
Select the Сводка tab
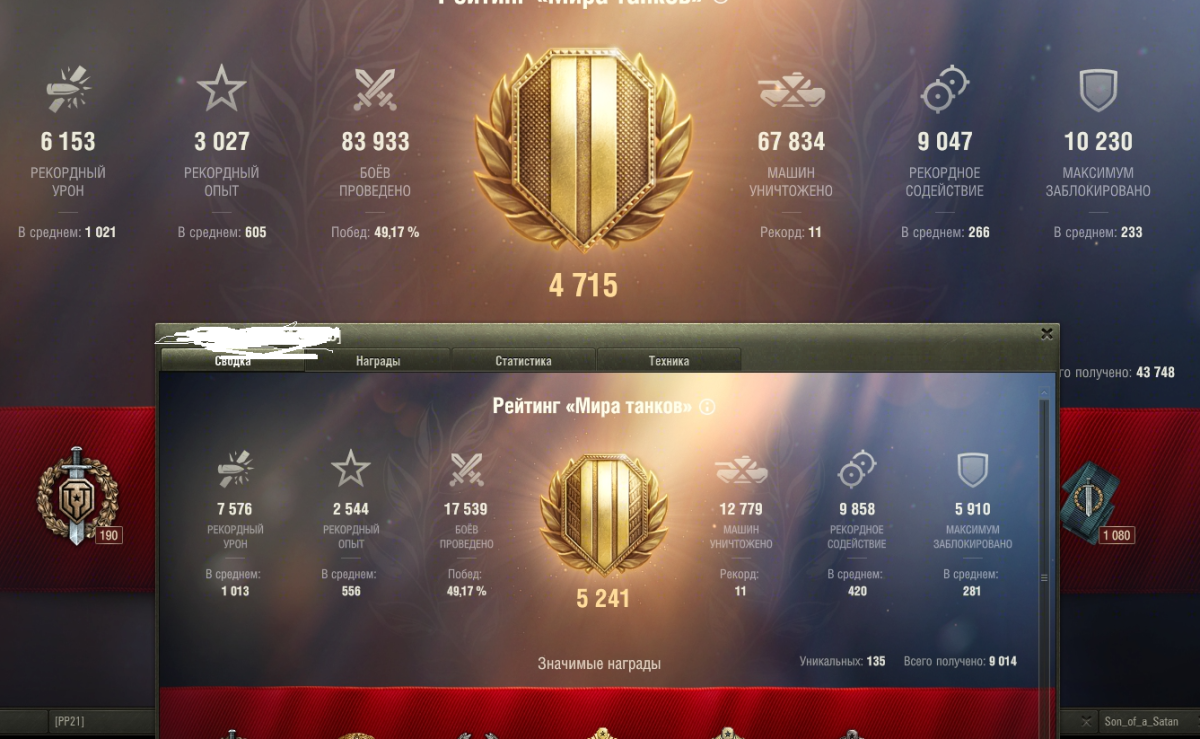click(x=232, y=361)
